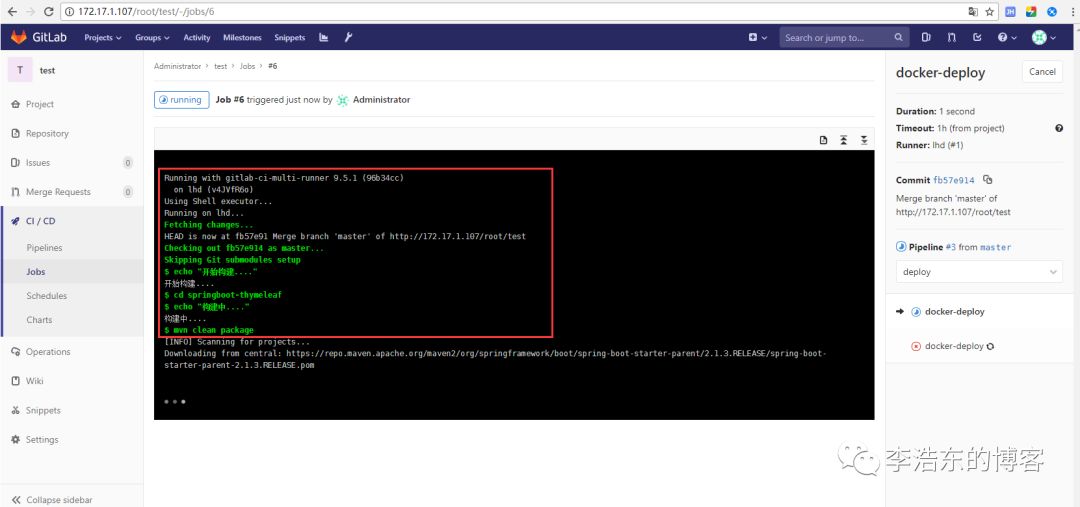Open the Administrator user link by avatar
Image resolution: width=1080 pixels, height=507 pixels.
click(382, 100)
